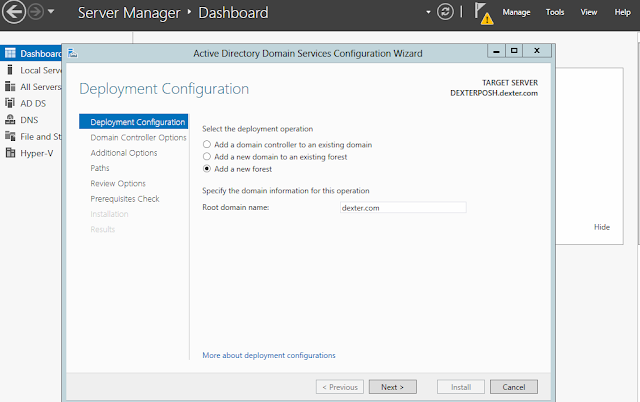Close the AD DS Configuration Wizard
The height and width of the screenshot is (402, 640).
[x=537, y=51]
